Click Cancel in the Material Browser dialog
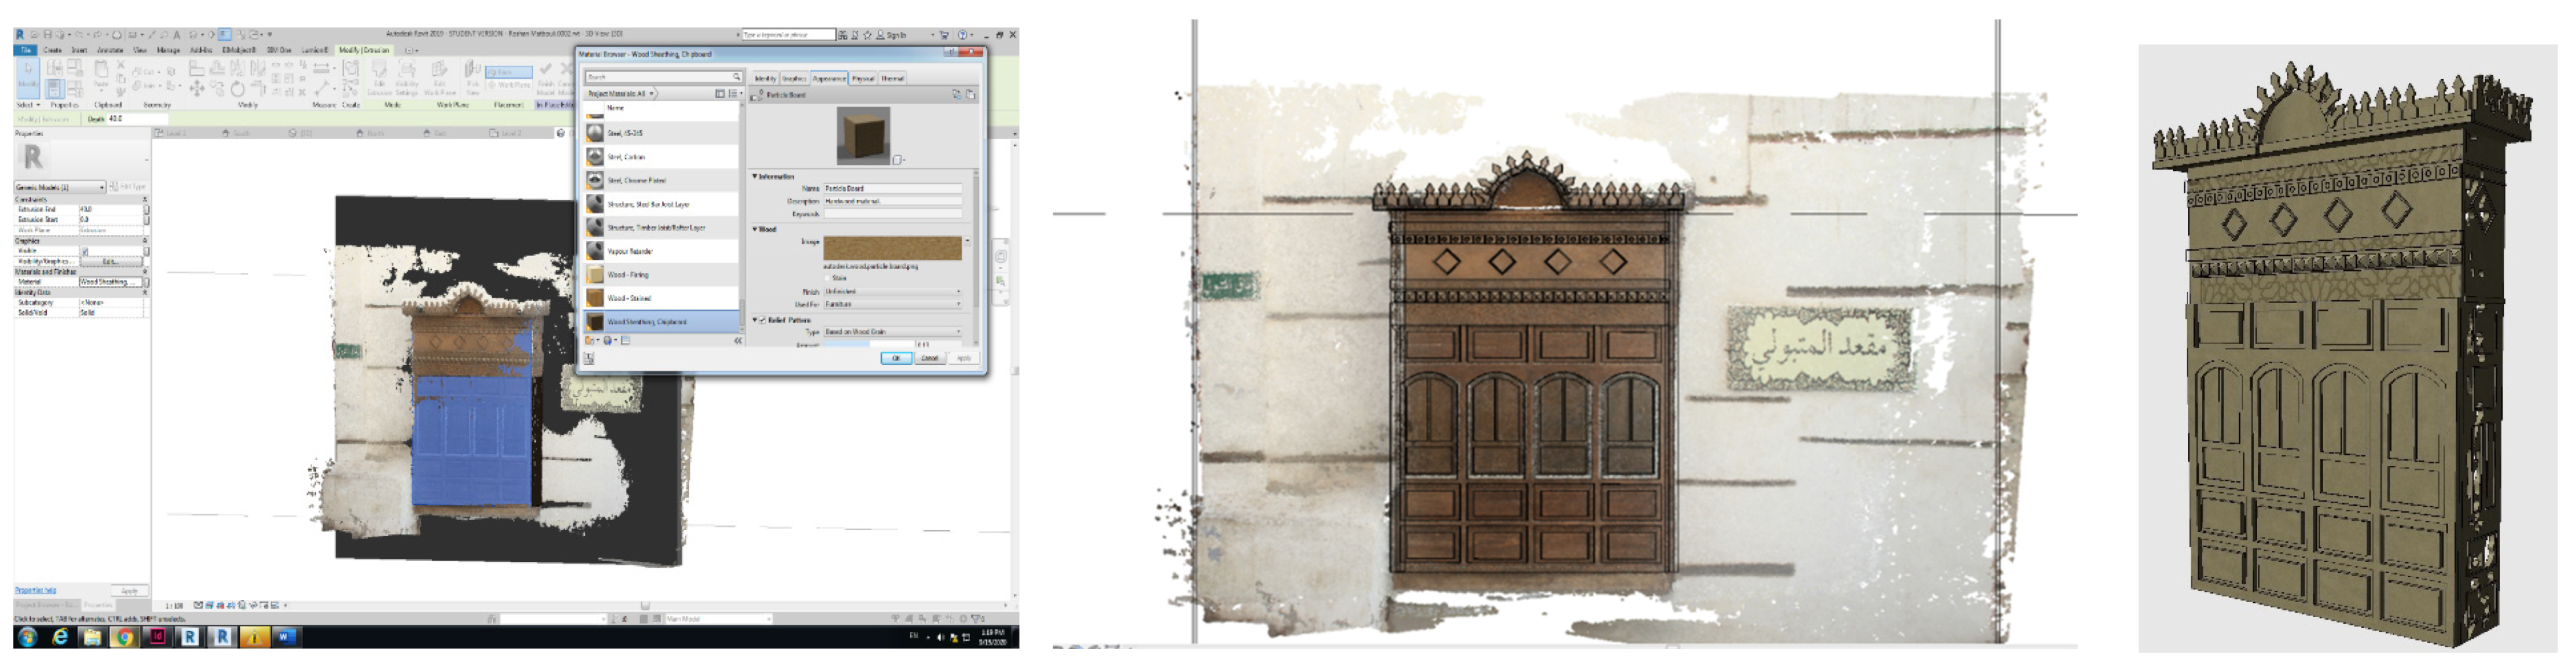Image resolution: width=2576 pixels, height=672 pixels. [930, 358]
